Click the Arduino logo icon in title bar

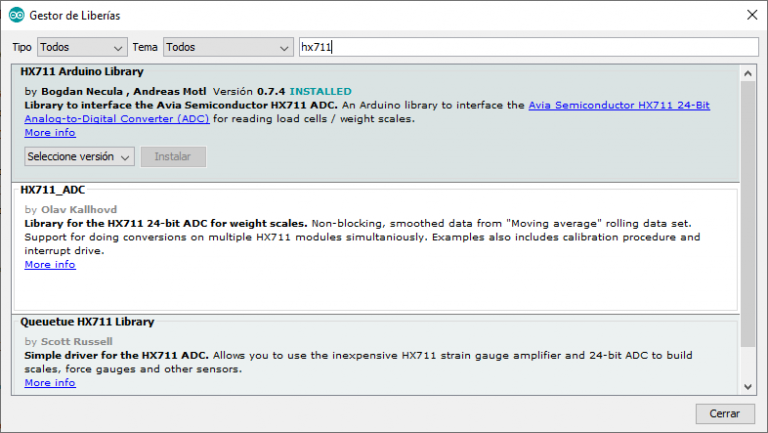16,15
